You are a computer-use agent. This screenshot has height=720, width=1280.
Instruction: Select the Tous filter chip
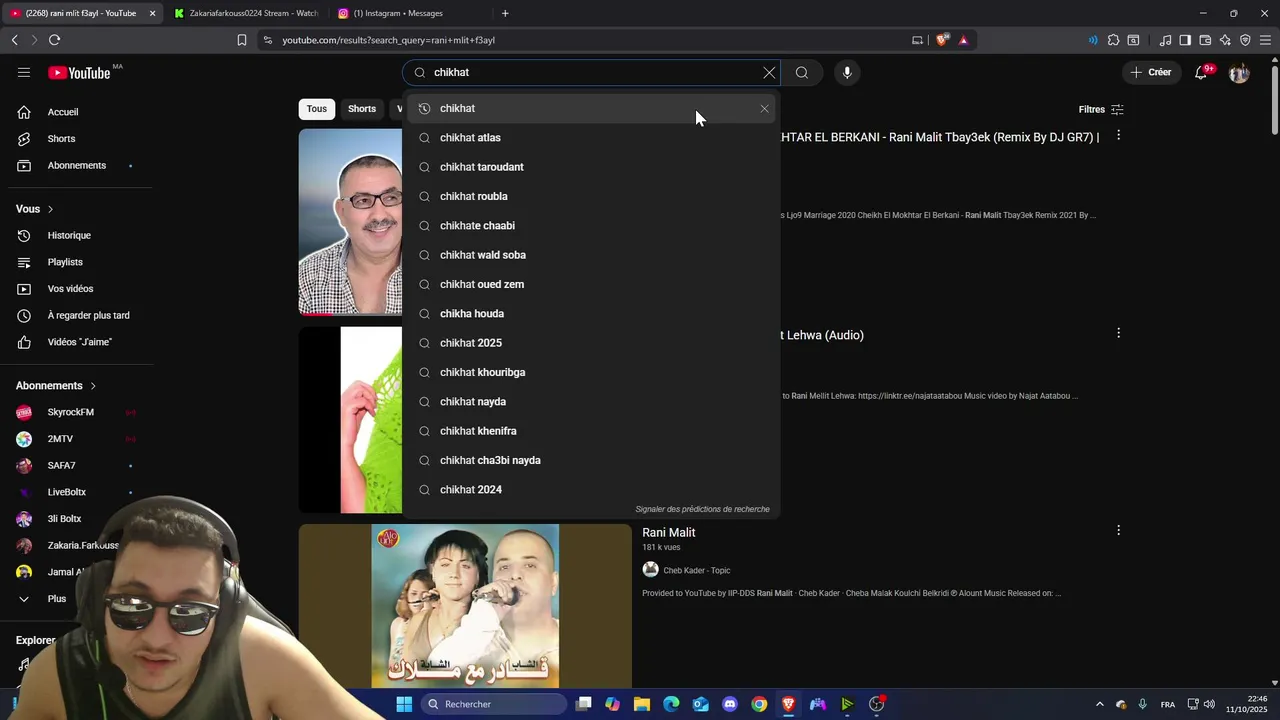[316, 109]
